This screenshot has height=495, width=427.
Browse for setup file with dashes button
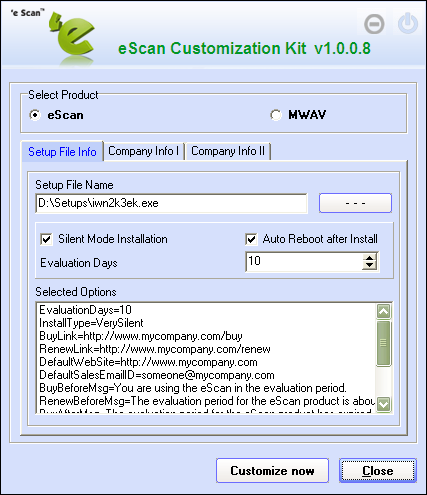click(355, 203)
